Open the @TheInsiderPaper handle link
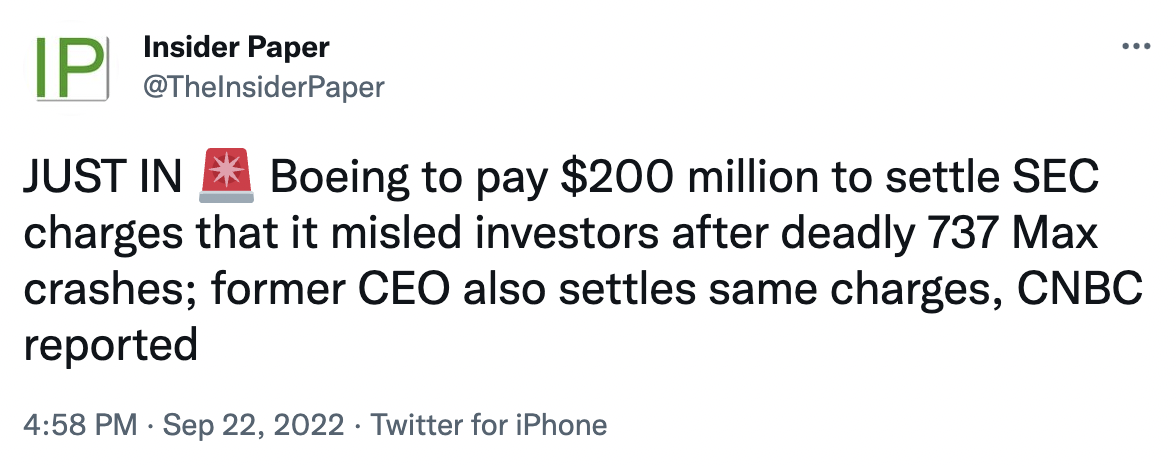1176x466 pixels. tap(264, 87)
